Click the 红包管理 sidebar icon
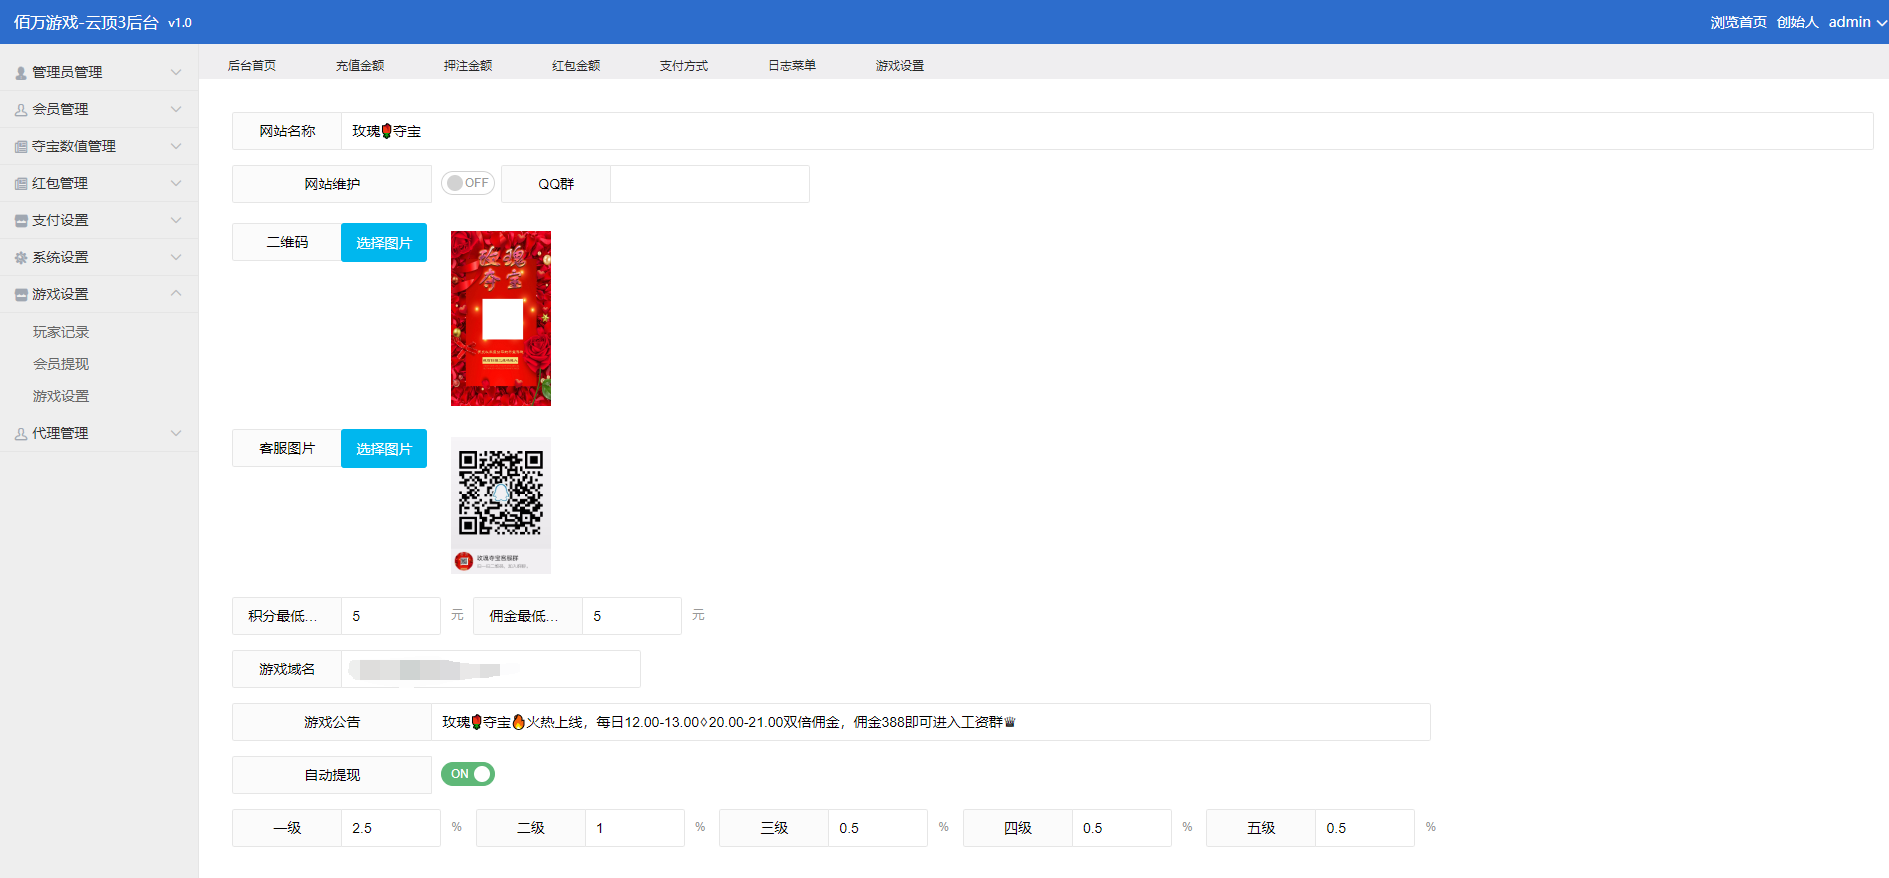This screenshot has height=878, width=1889. [21, 184]
